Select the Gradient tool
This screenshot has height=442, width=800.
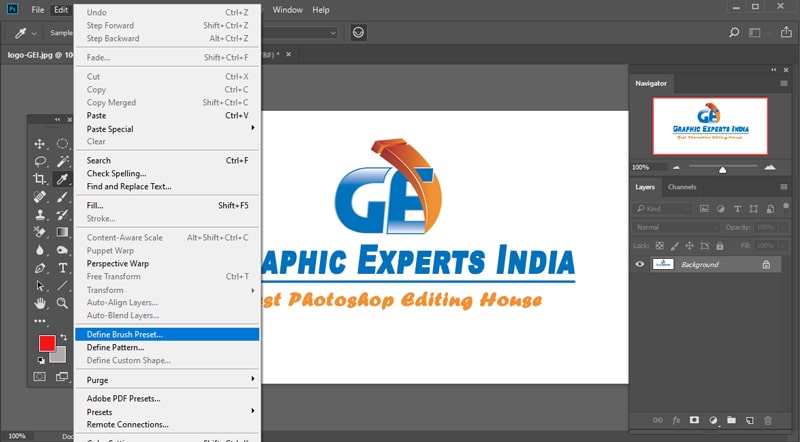(62, 232)
